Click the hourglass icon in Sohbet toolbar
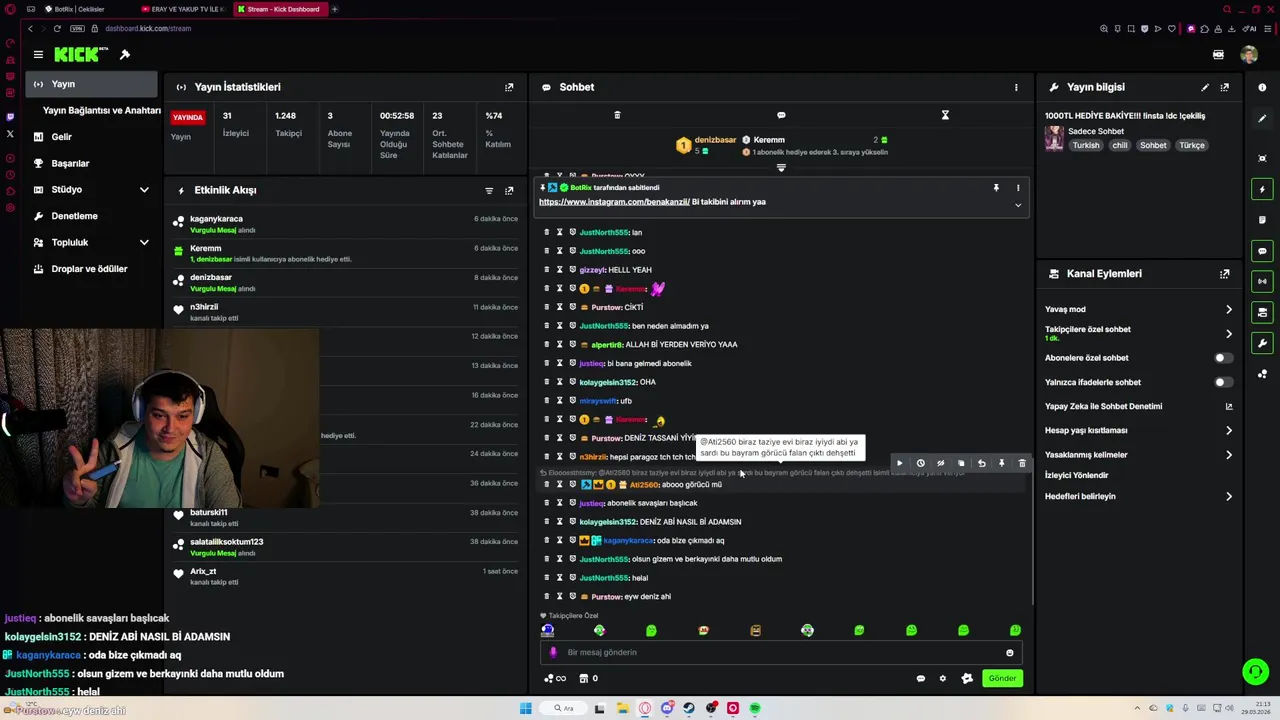The image size is (1280, 720). [945, 115]
